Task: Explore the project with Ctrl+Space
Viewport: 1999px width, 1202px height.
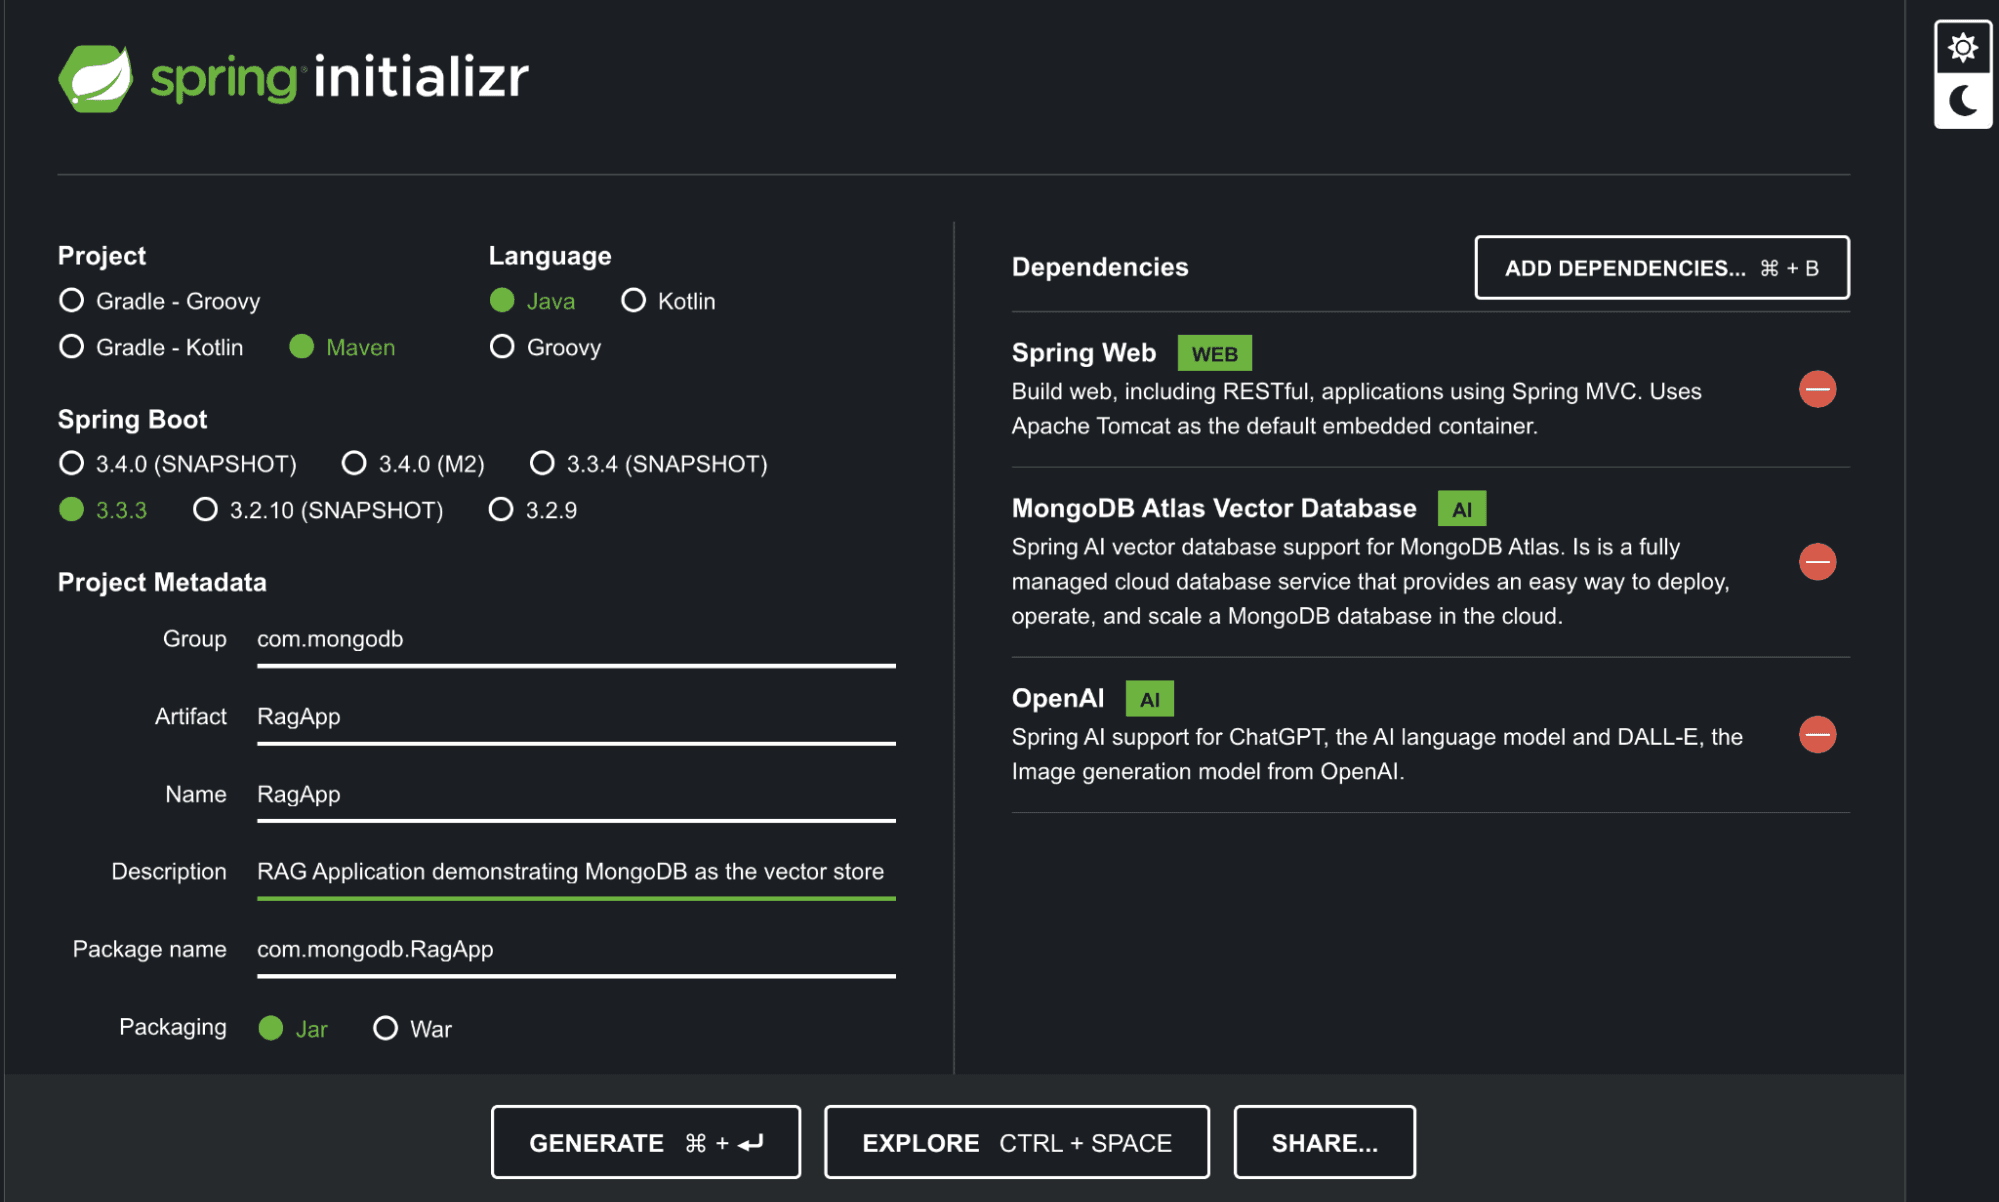Action: (x=1015, y=1141)
